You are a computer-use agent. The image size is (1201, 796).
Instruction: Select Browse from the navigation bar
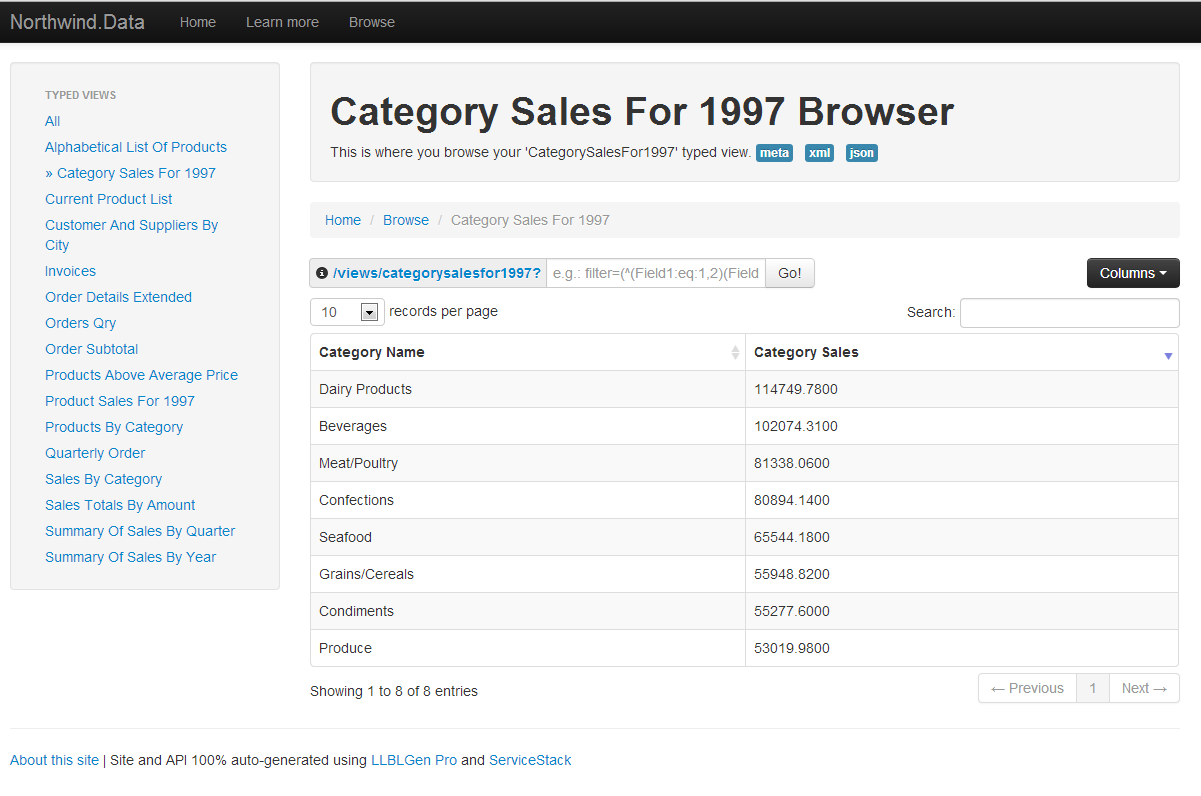click(371, 21)
